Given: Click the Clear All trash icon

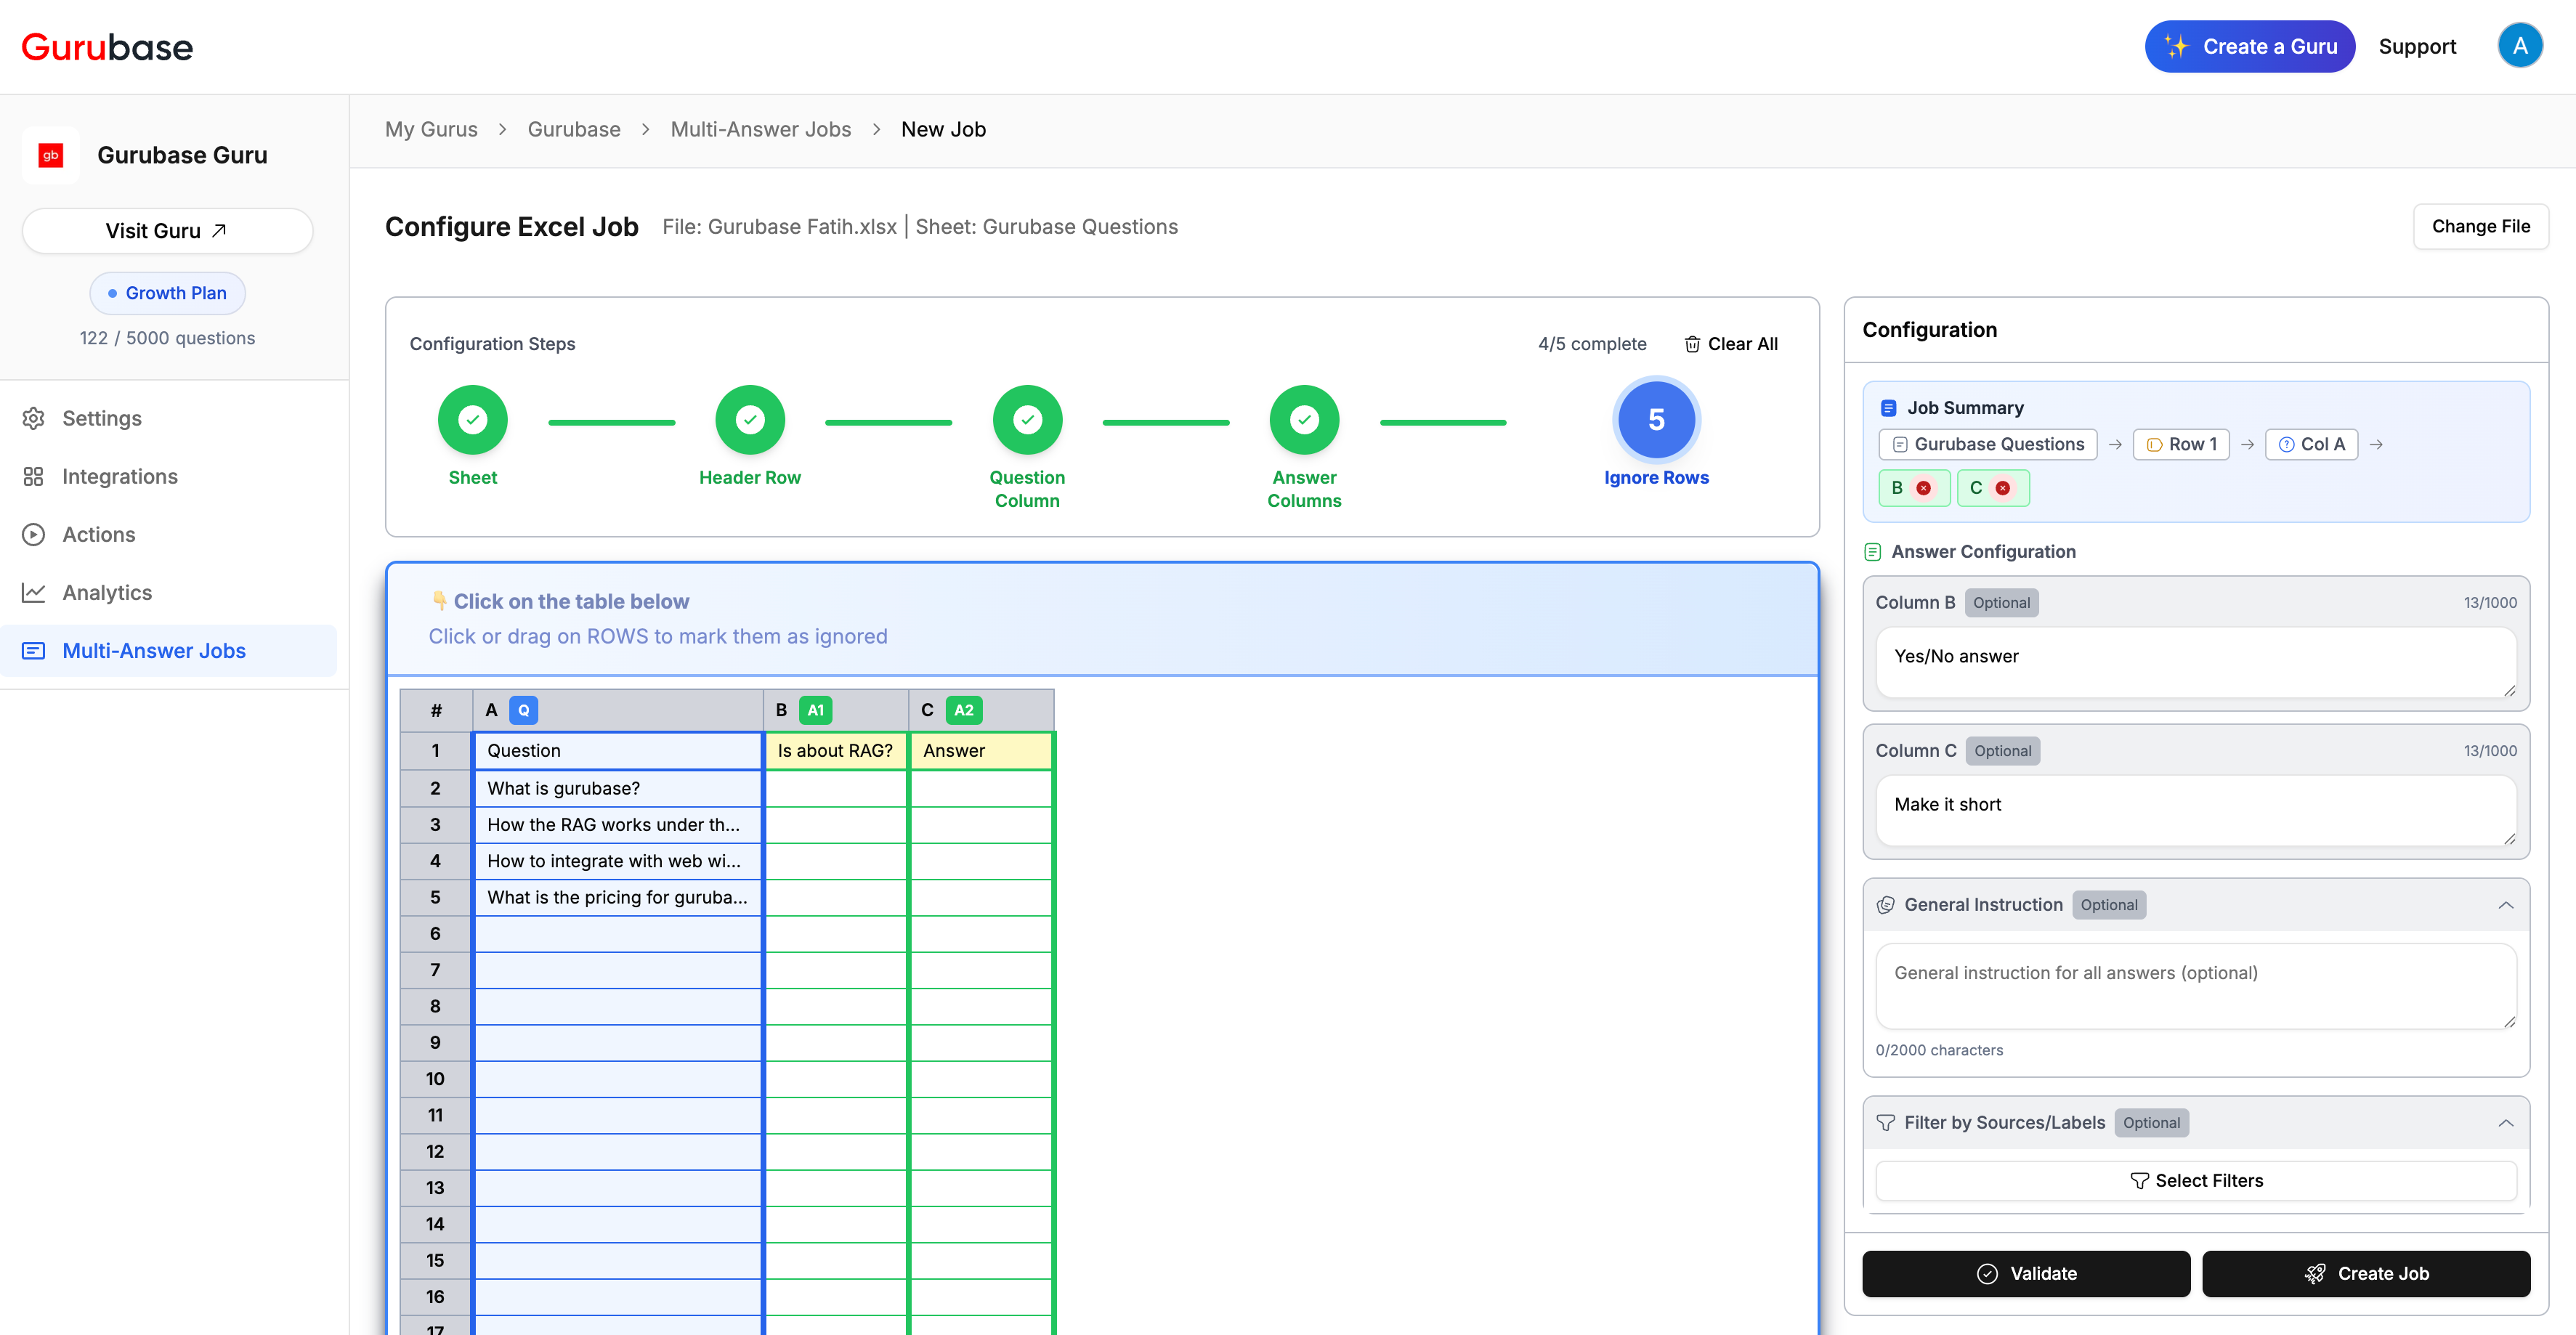Looking at the screenshot, I should (x=1692, y=344).
